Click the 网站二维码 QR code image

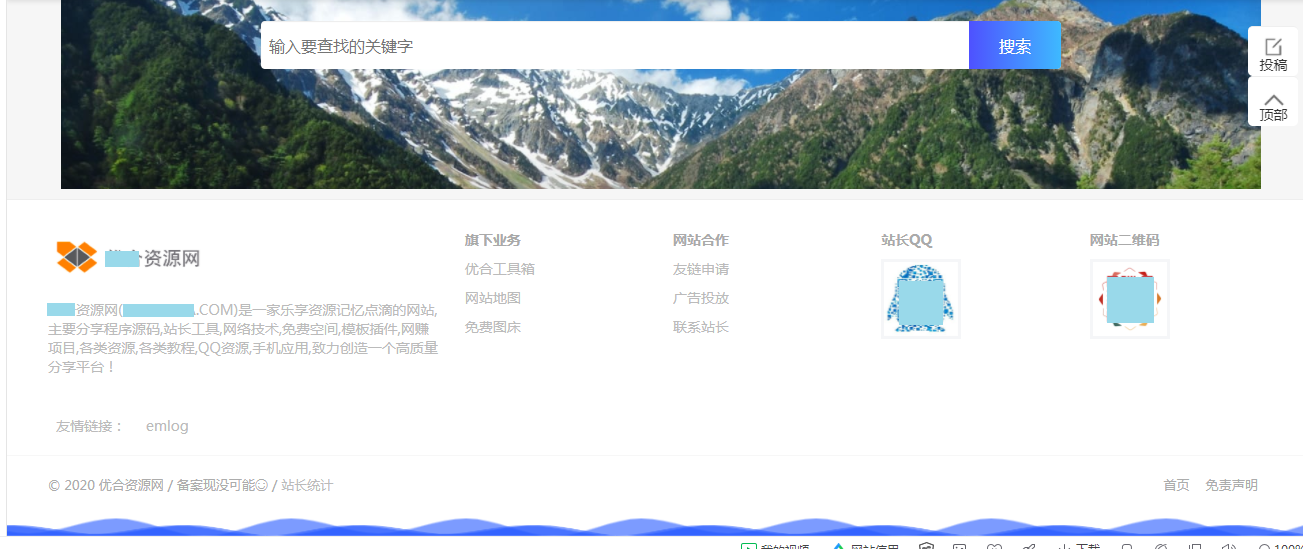point(1129,299)
